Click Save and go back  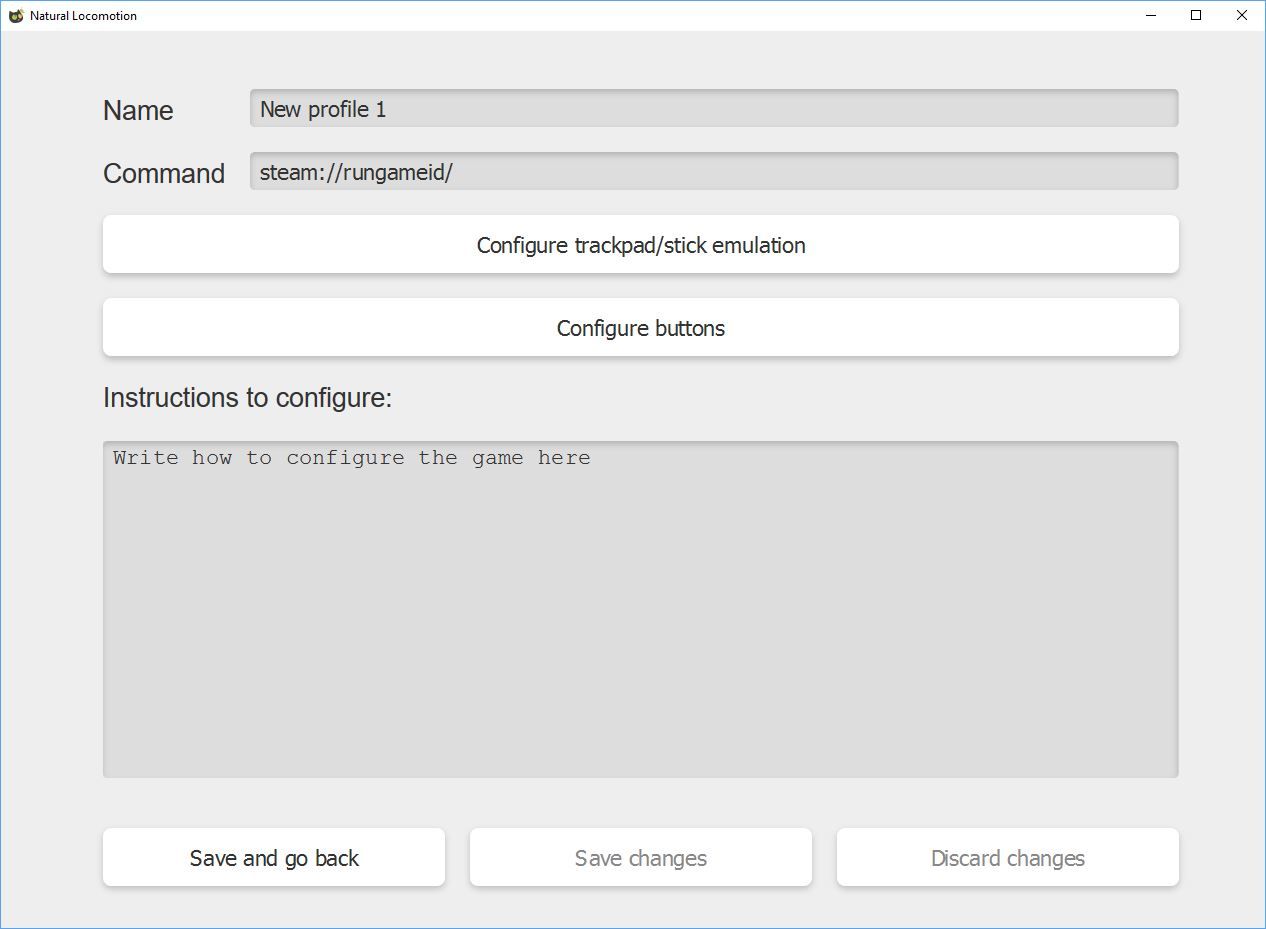274,858
